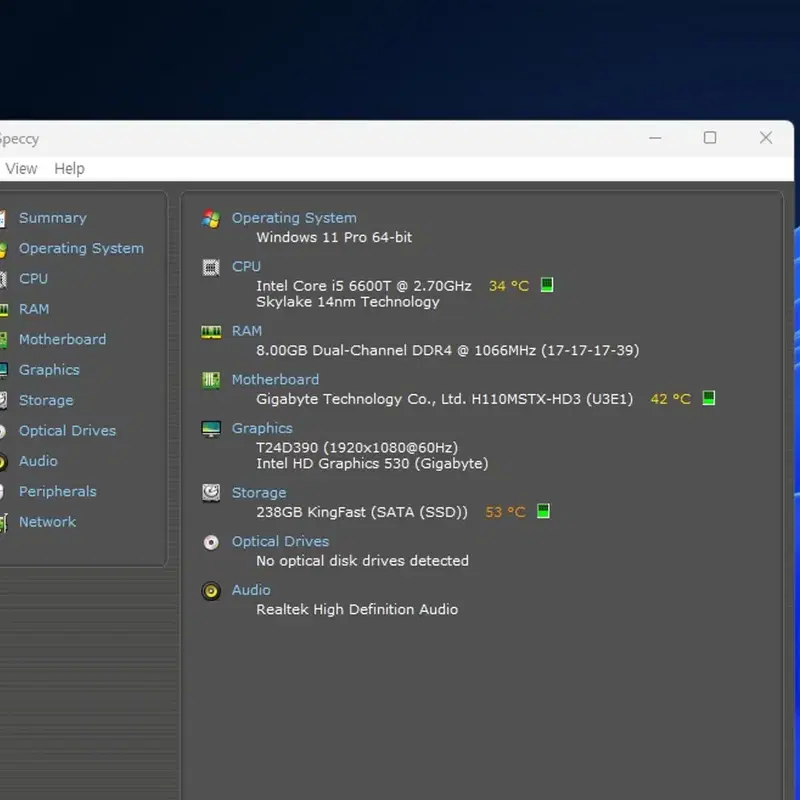Click the Audio speaker icon in main panel
Image resolution: width=800 pixels, height=800 pixels.
point(211,591)
